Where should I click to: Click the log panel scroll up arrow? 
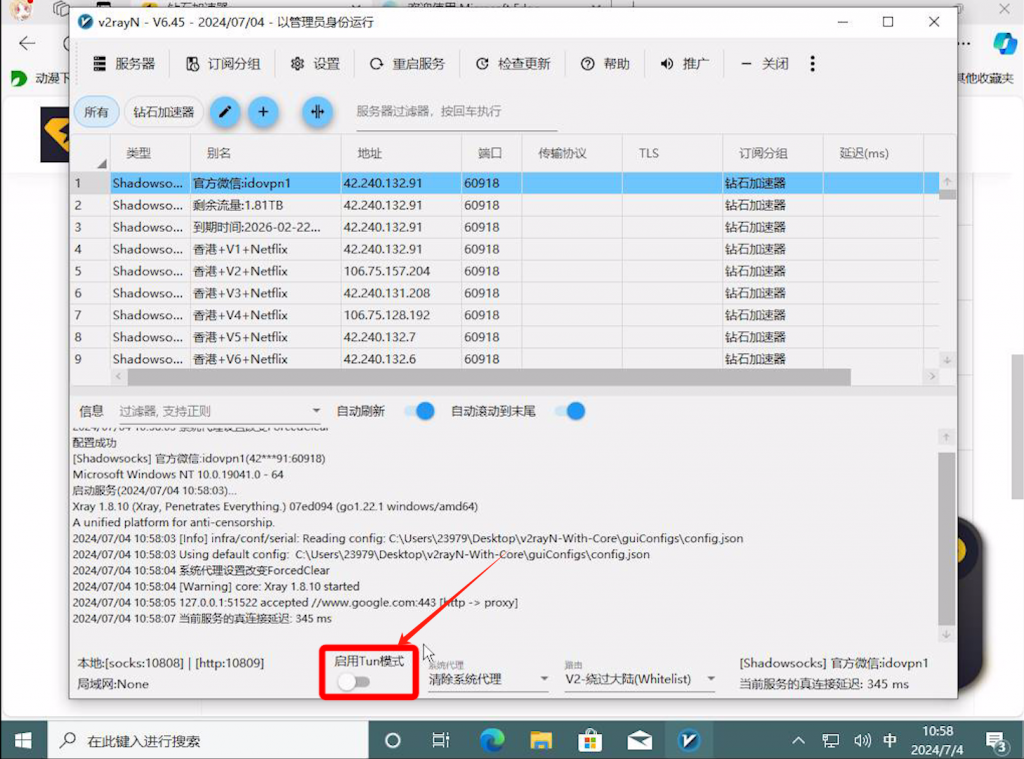(946, 437)
